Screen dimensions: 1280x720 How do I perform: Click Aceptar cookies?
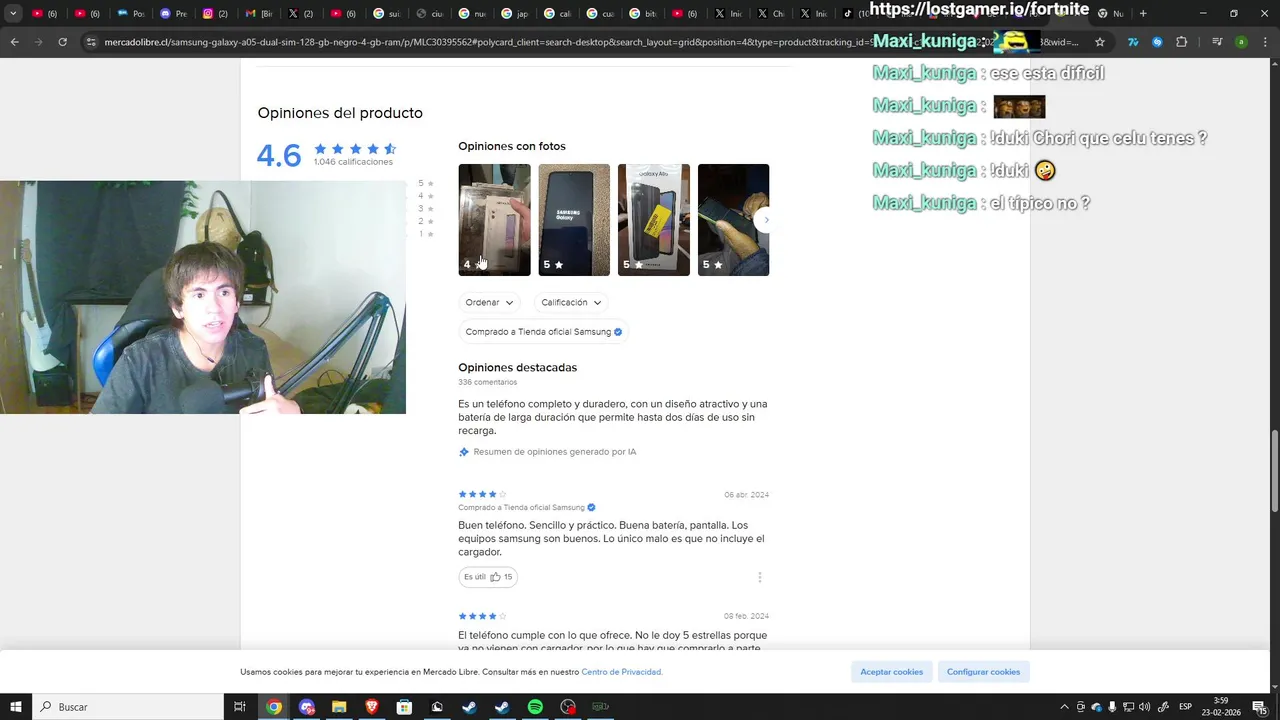pos(892,672)
